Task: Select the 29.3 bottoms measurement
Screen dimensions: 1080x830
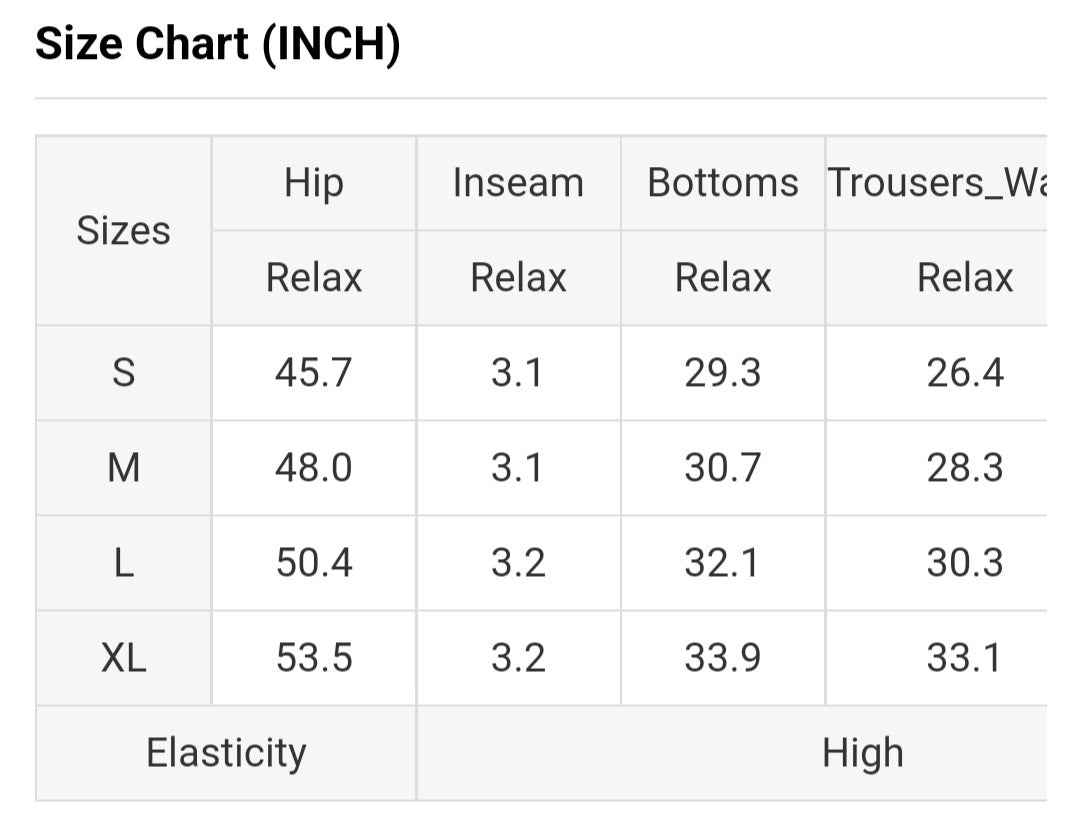Action: coord(723,373)
